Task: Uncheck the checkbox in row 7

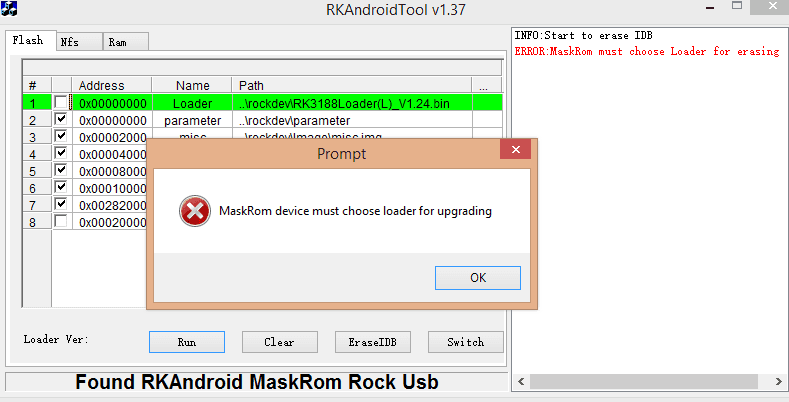Action: point(61,204)
